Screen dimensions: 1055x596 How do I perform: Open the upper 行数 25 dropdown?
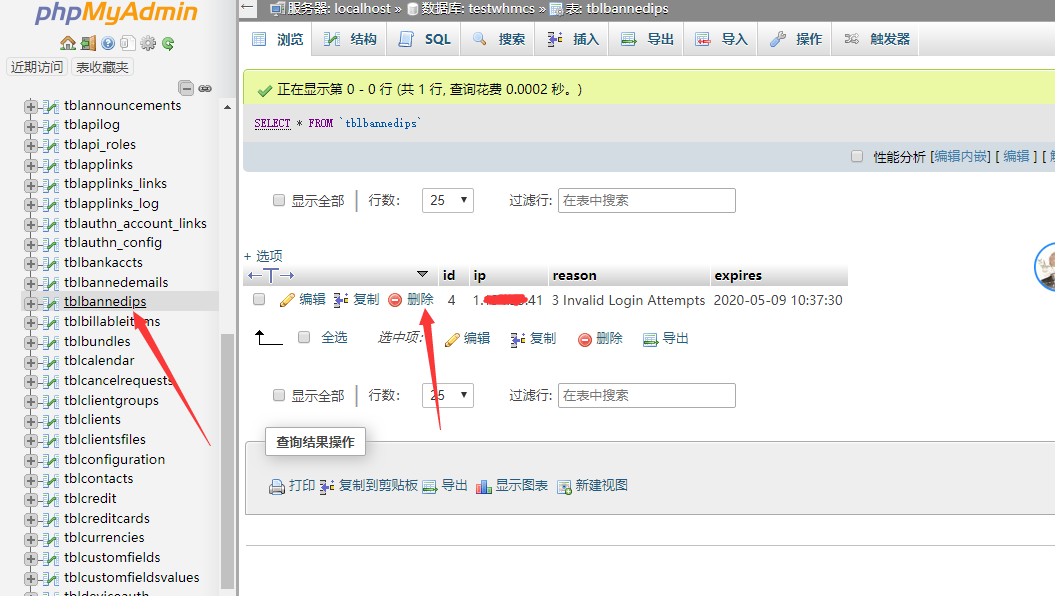click(x=448, y=200)
